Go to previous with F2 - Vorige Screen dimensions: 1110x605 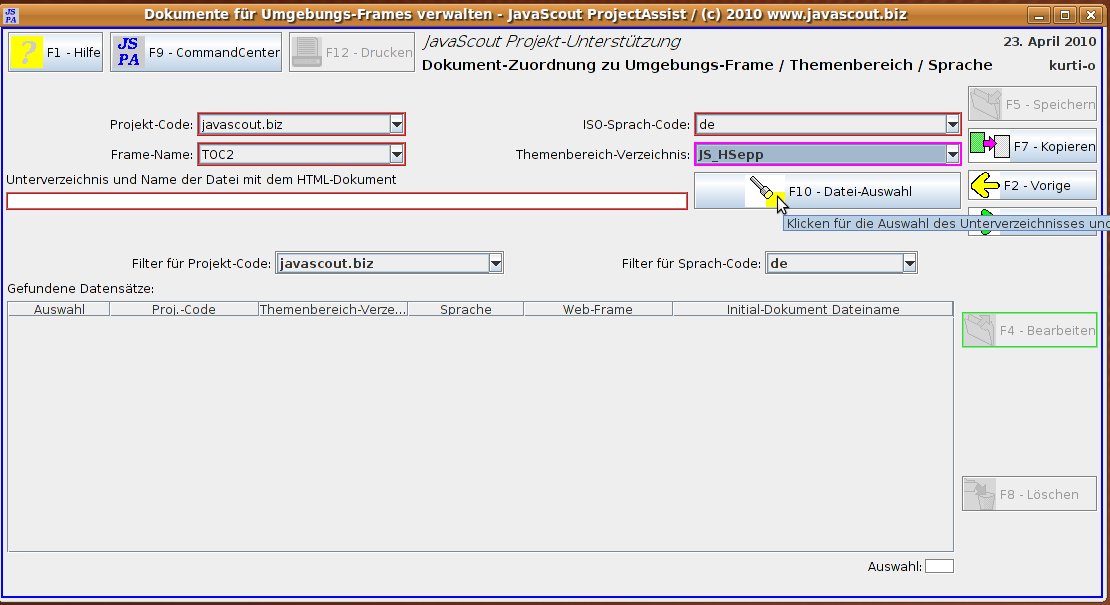click(1032, 185)
